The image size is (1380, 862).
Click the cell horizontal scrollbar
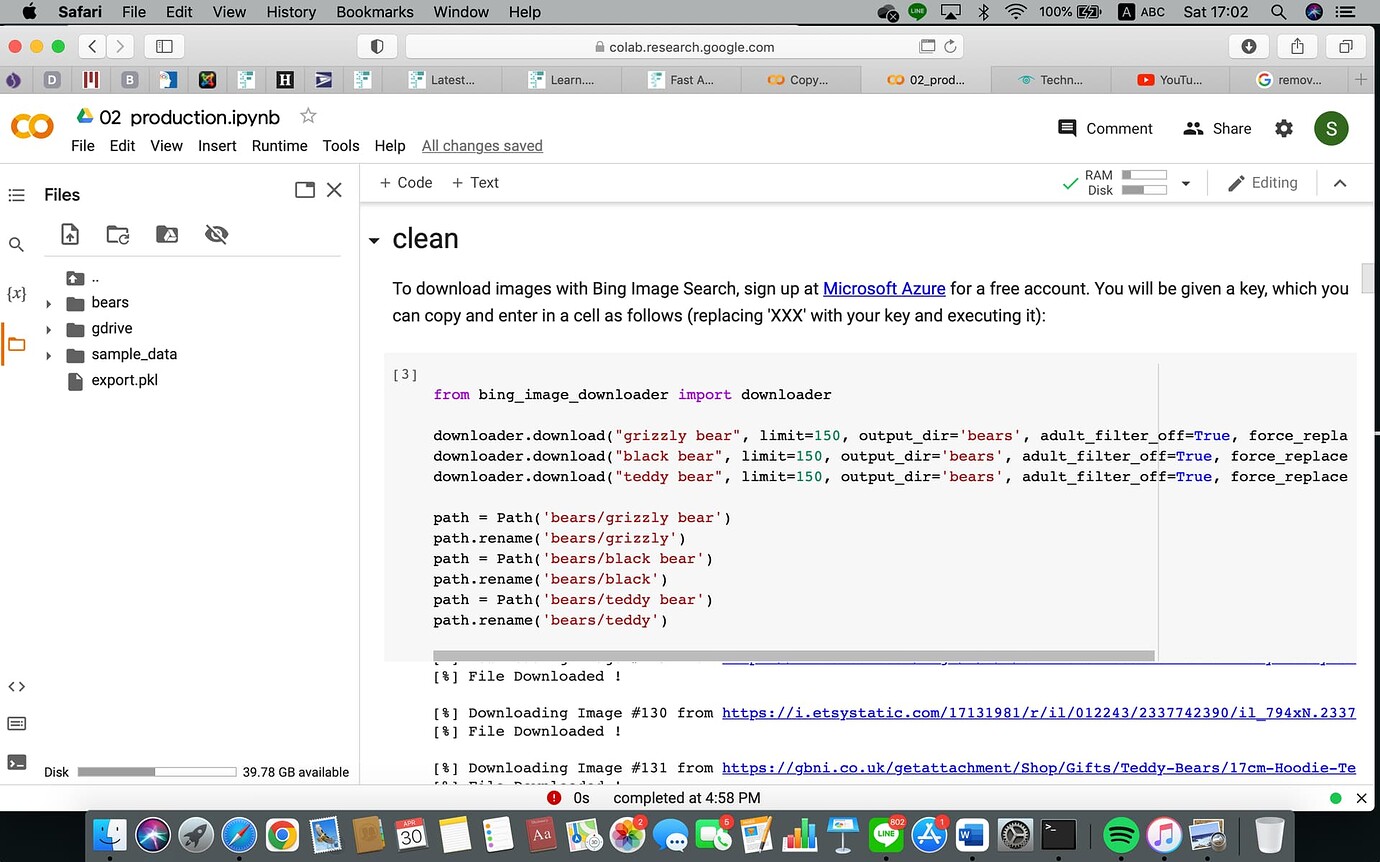tap(794, 656)
